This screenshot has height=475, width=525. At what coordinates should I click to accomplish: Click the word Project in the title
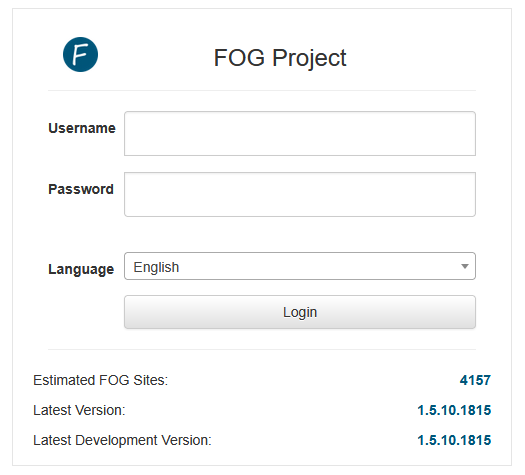pos(309,59)
